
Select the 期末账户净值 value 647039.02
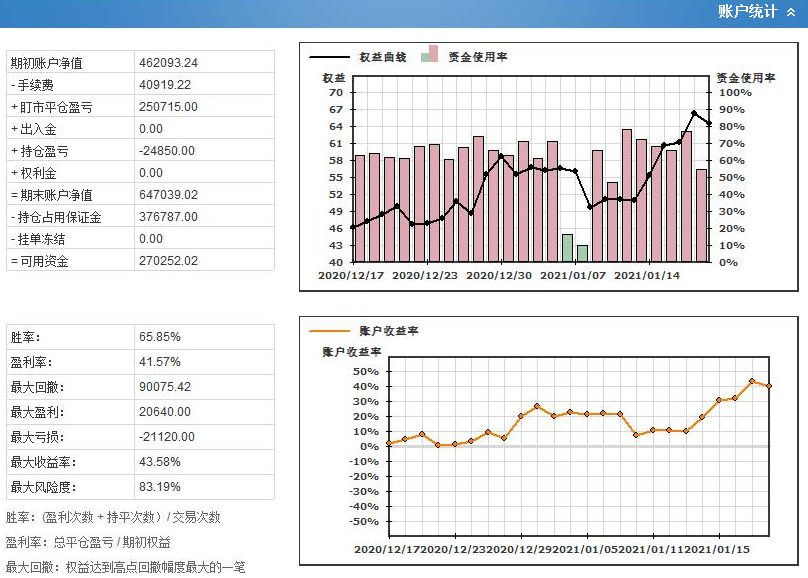coord(169,195)
